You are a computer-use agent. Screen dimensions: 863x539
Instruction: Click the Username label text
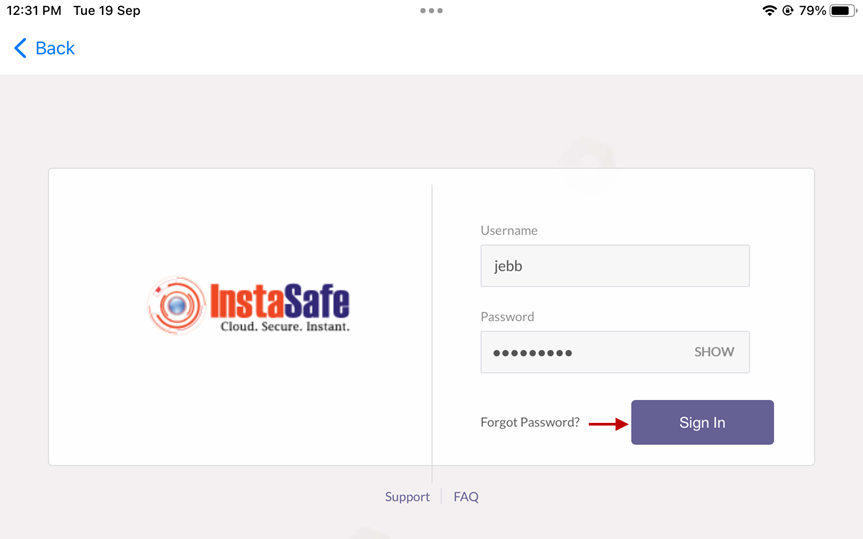click(x=509, y=230)
